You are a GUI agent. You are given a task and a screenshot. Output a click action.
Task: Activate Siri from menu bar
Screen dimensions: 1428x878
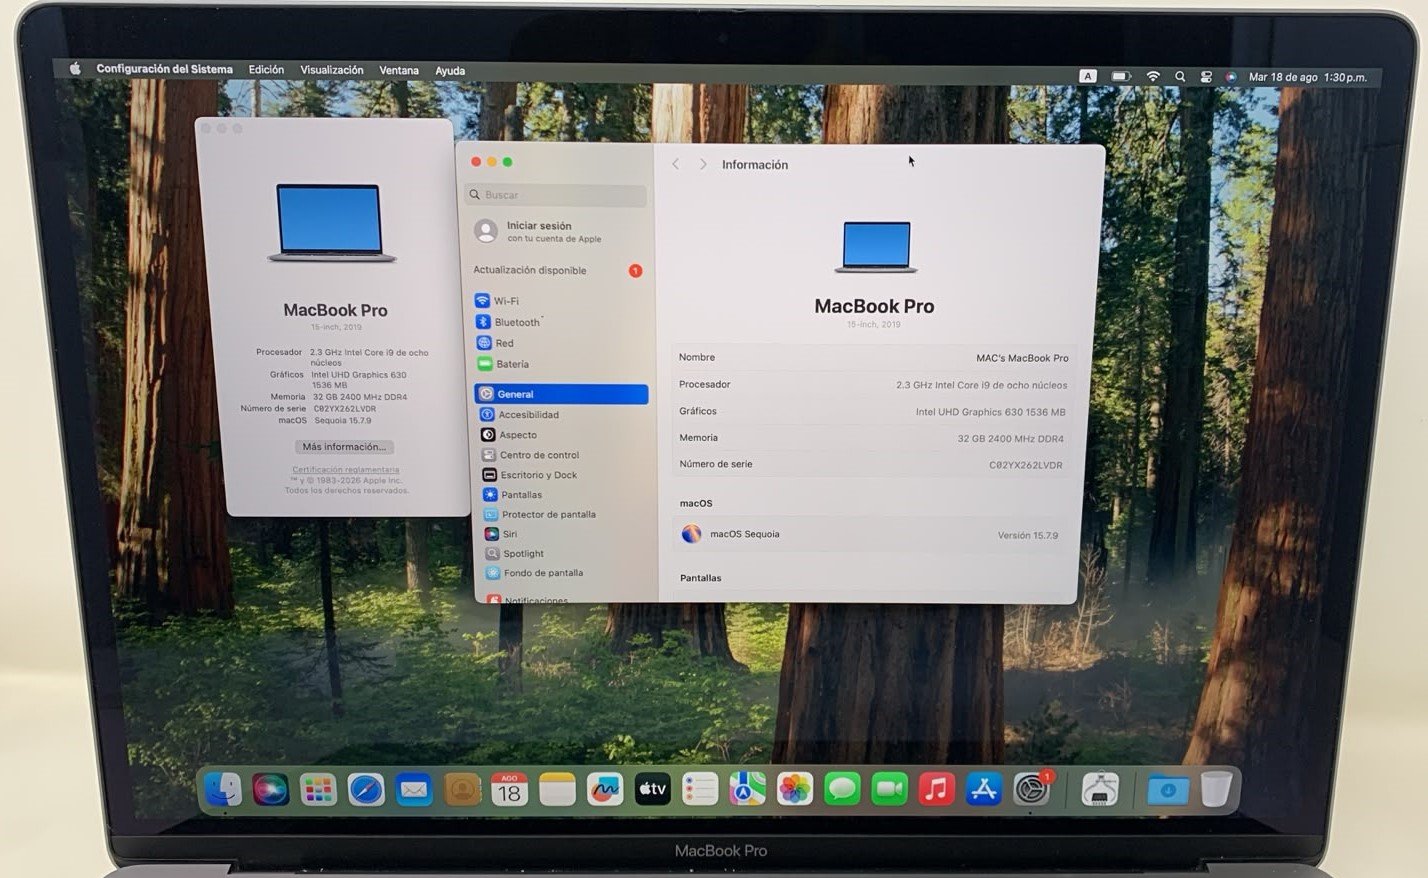click(x=1231, y=77)
